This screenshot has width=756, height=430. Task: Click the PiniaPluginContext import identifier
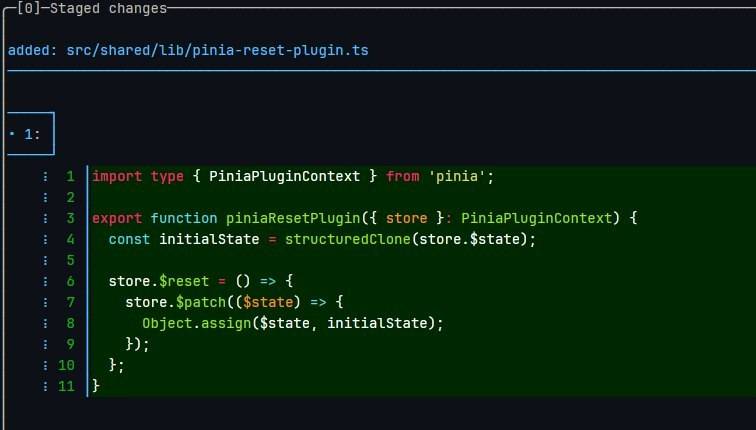click(284, 176)
